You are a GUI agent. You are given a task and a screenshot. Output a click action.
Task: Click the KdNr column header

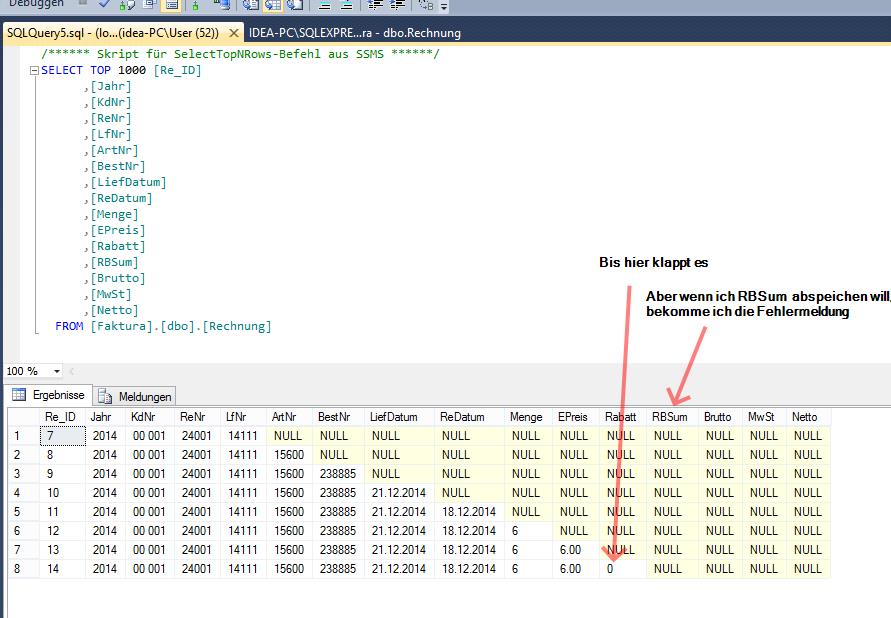tap(150, 417)
